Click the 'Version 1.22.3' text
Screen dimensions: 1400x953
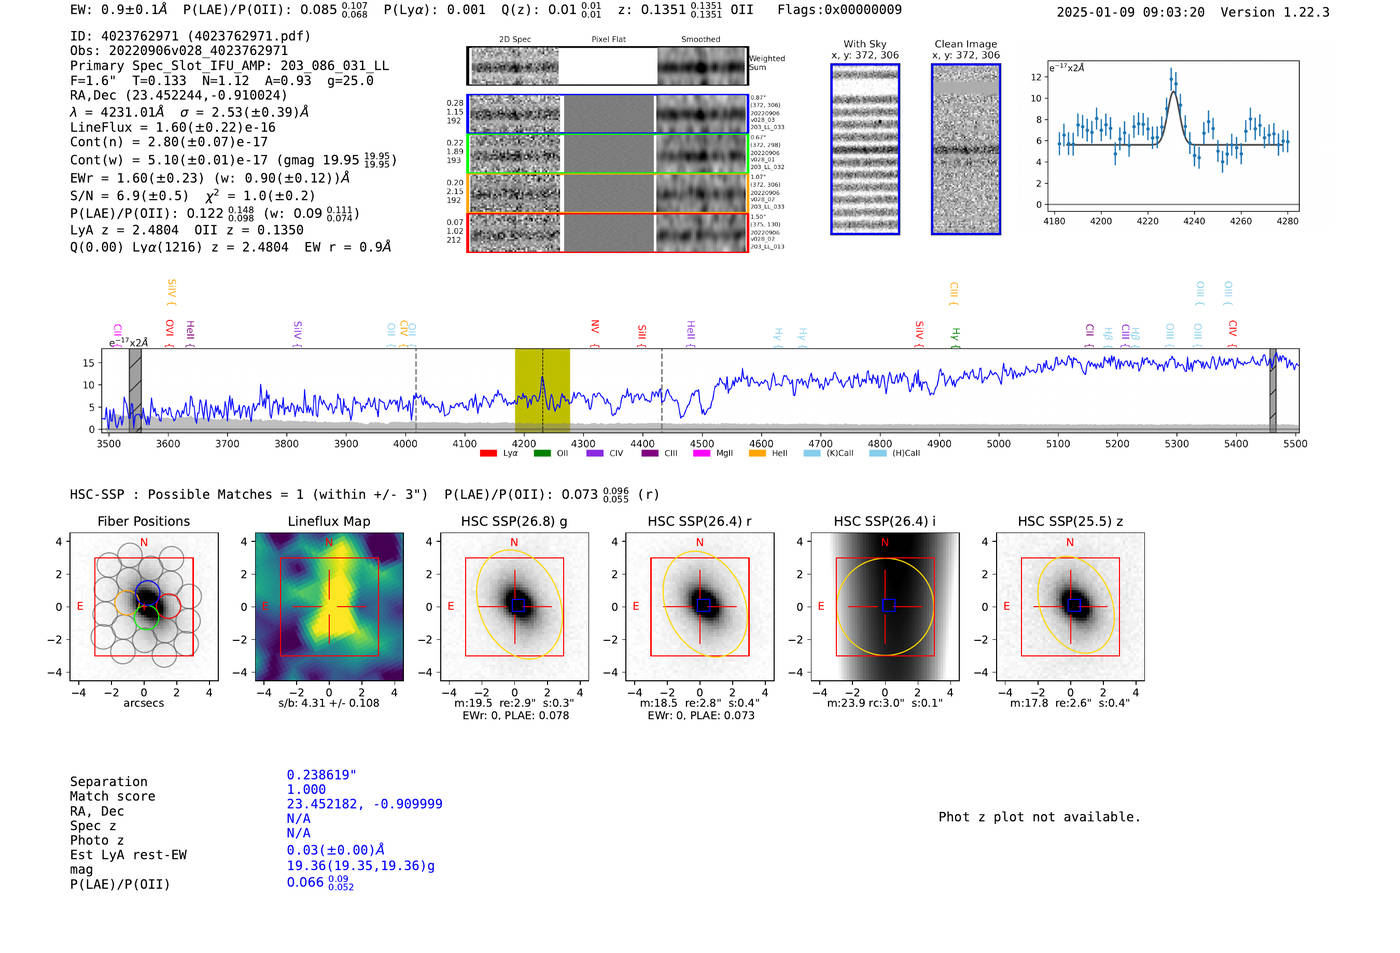tap(1275, 12)
